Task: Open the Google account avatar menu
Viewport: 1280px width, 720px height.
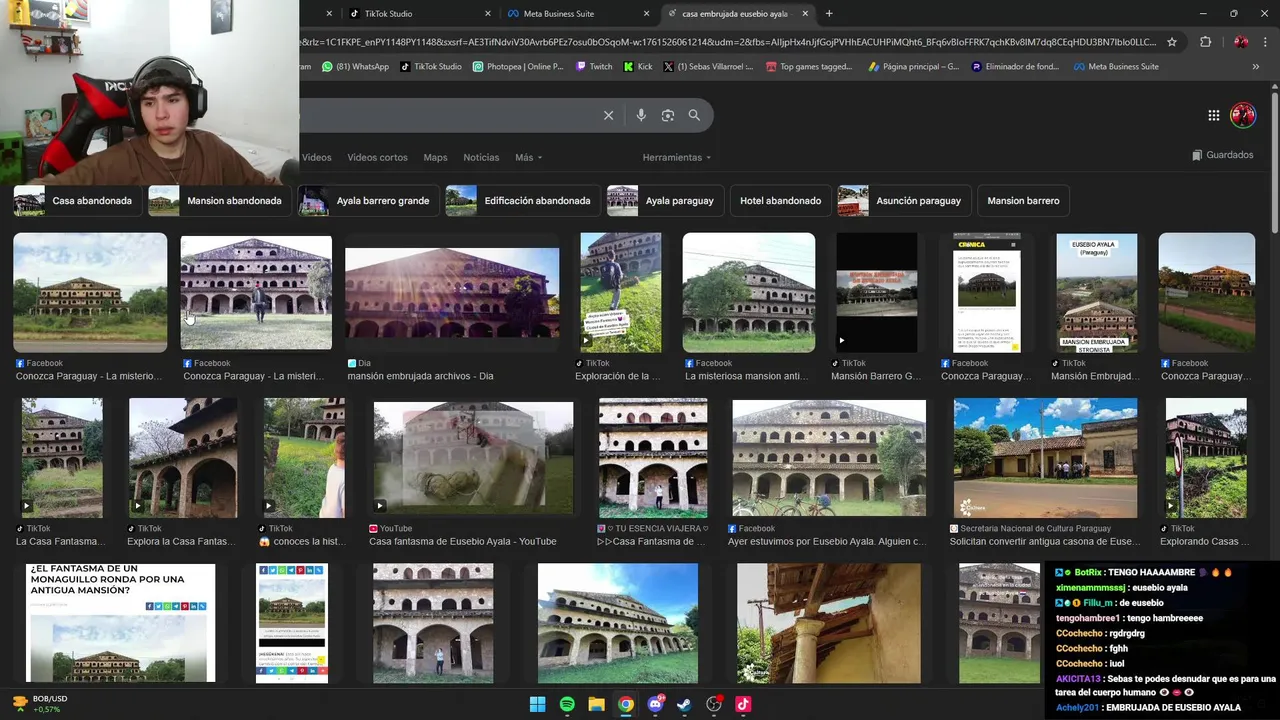Action: click(1243, 115)
